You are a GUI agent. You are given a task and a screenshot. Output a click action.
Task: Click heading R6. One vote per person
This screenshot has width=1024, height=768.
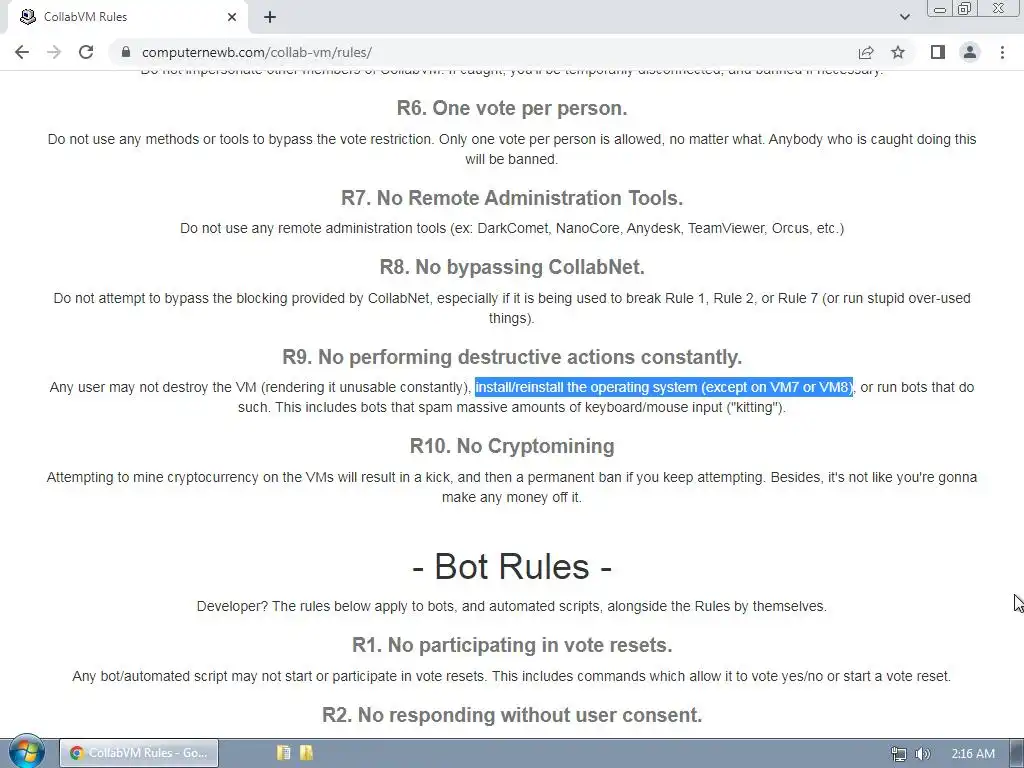[x=512, y=108]
